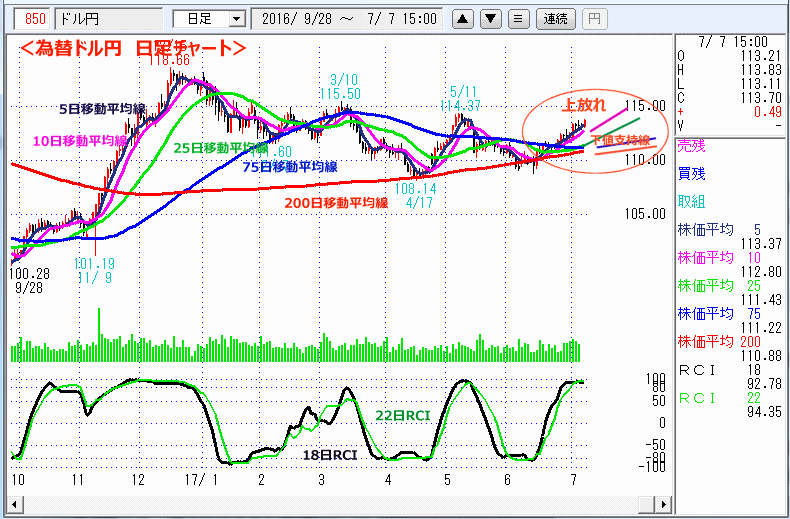Open the list menu icon button
This screenshot has width=790, height=519.
[518, 18]
